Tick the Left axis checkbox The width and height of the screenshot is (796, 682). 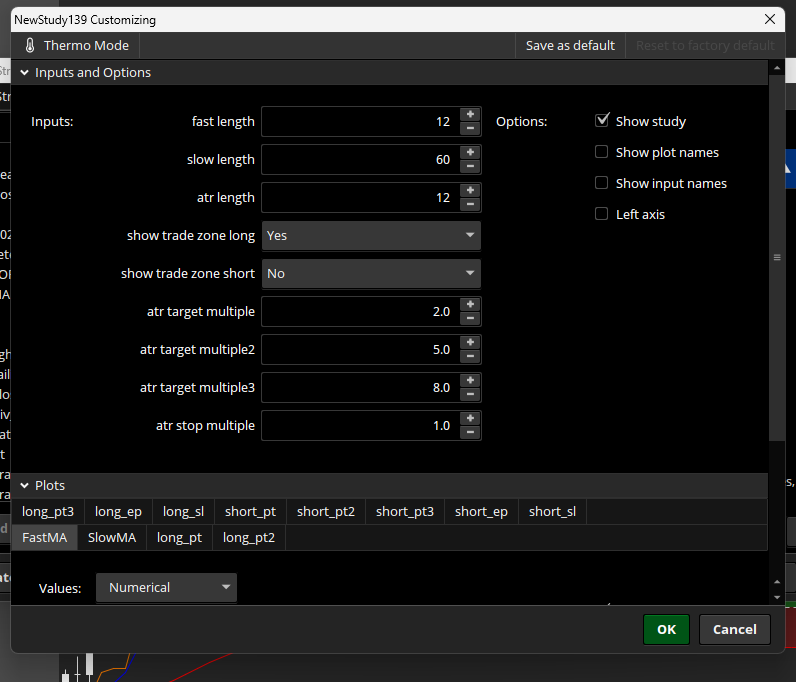click(x=602, y=214)
